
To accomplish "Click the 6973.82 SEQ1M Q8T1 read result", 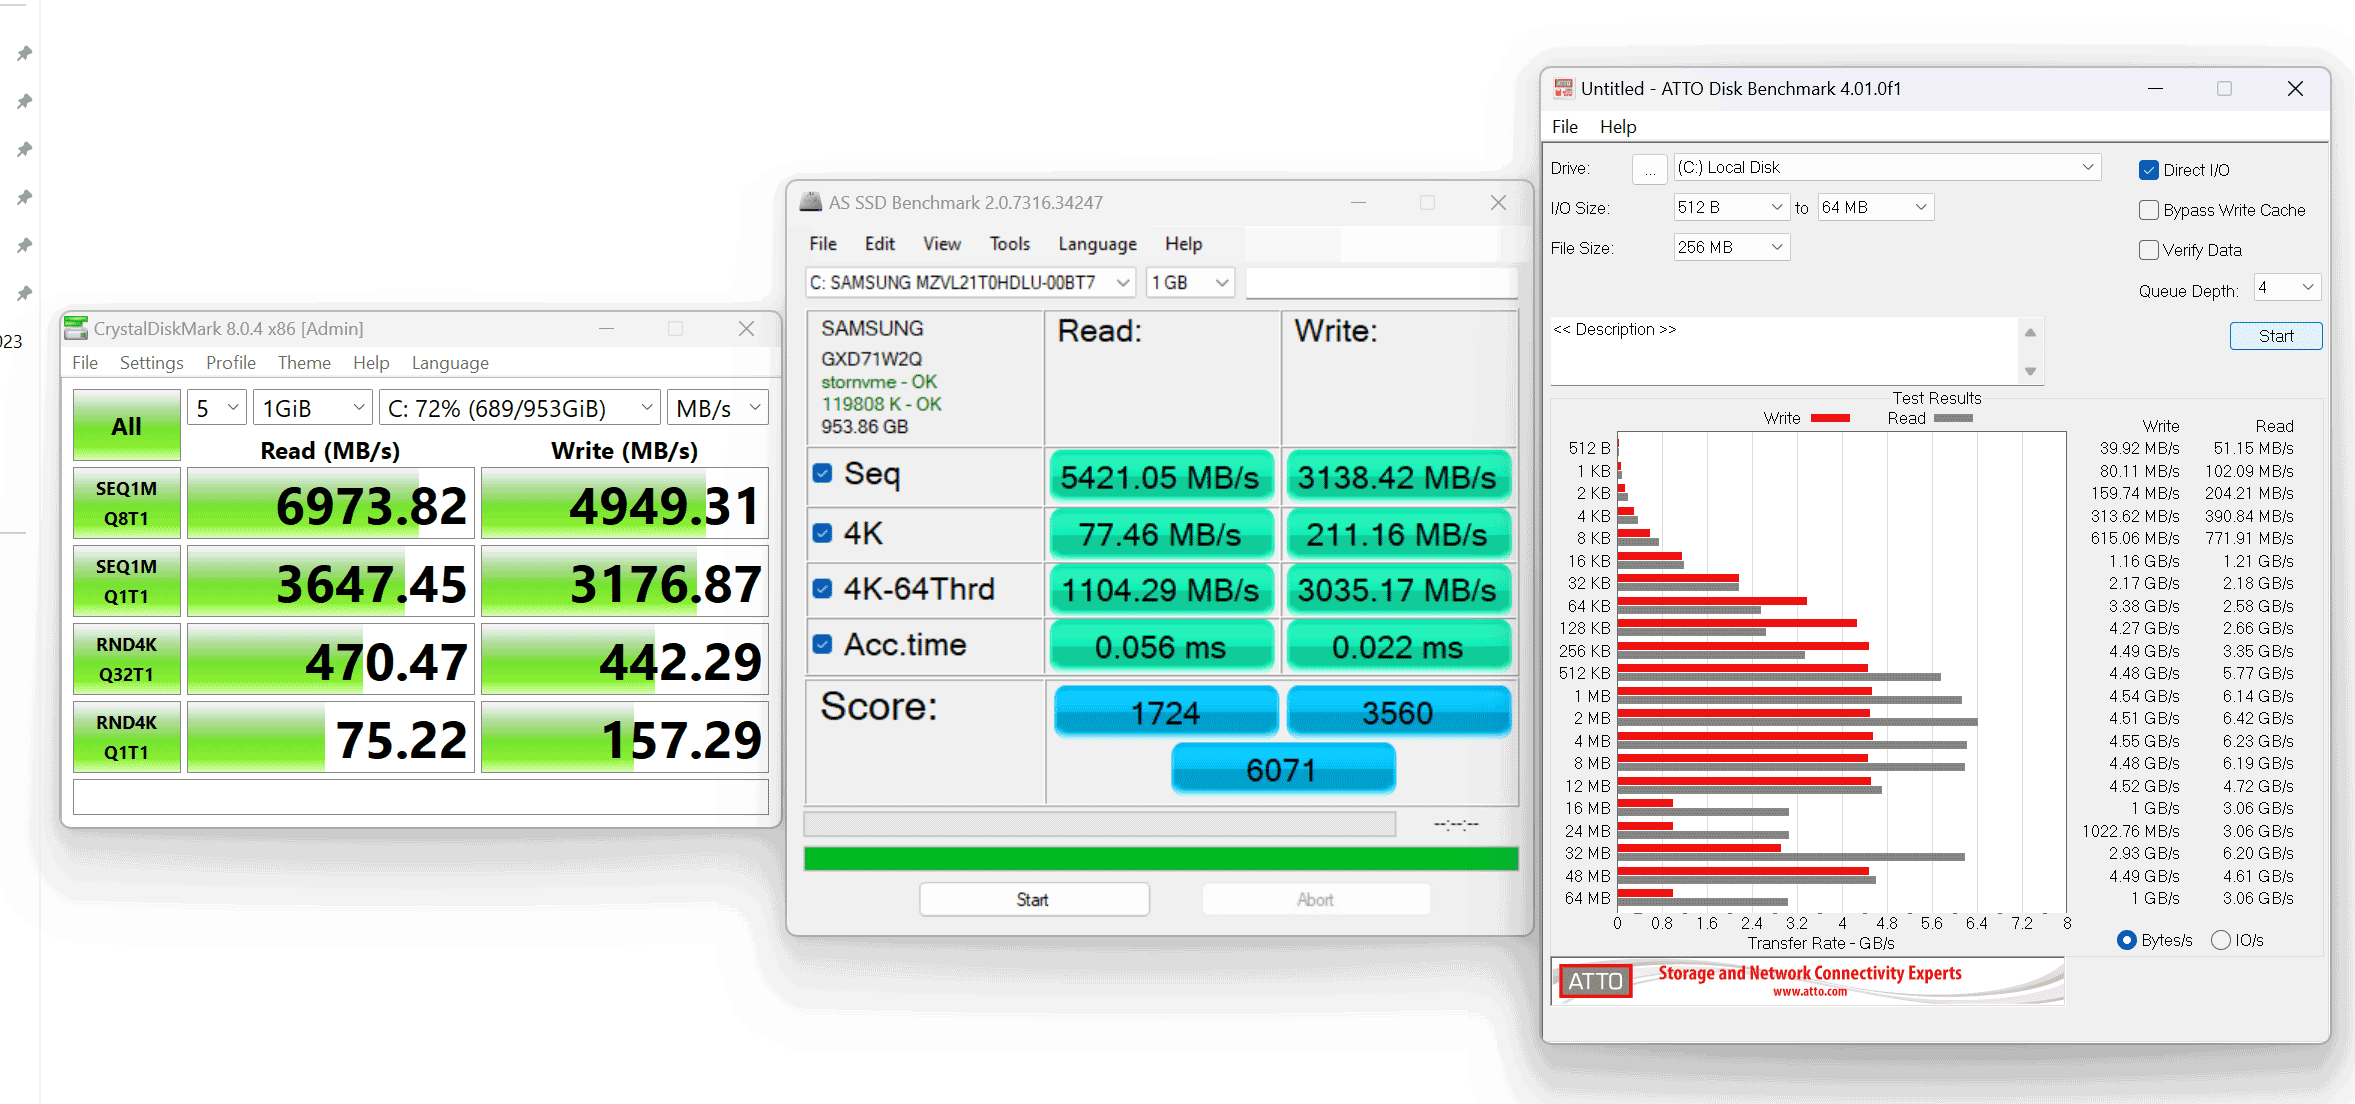I will pyautogui.click(x=331, y=503).
